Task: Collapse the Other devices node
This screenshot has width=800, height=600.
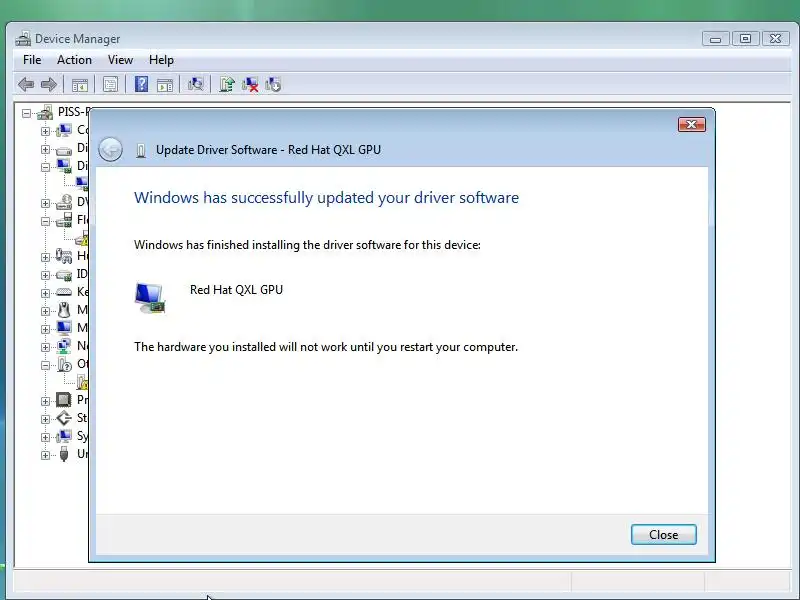Action: (45, 365)
